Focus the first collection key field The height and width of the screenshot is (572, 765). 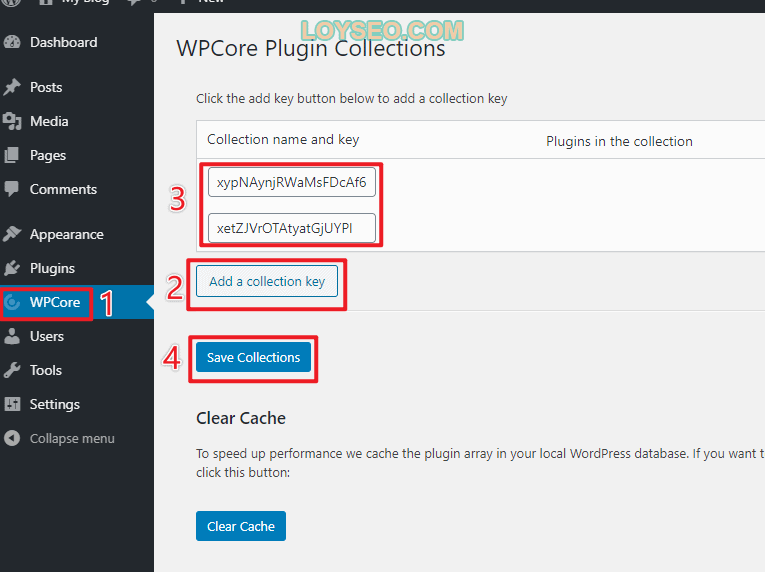pos(292,182)
